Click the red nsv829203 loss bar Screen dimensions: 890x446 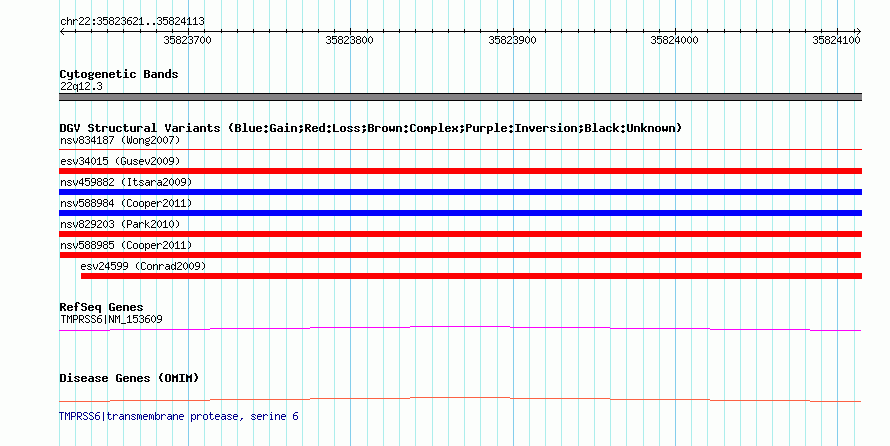(x=460, y=234)
